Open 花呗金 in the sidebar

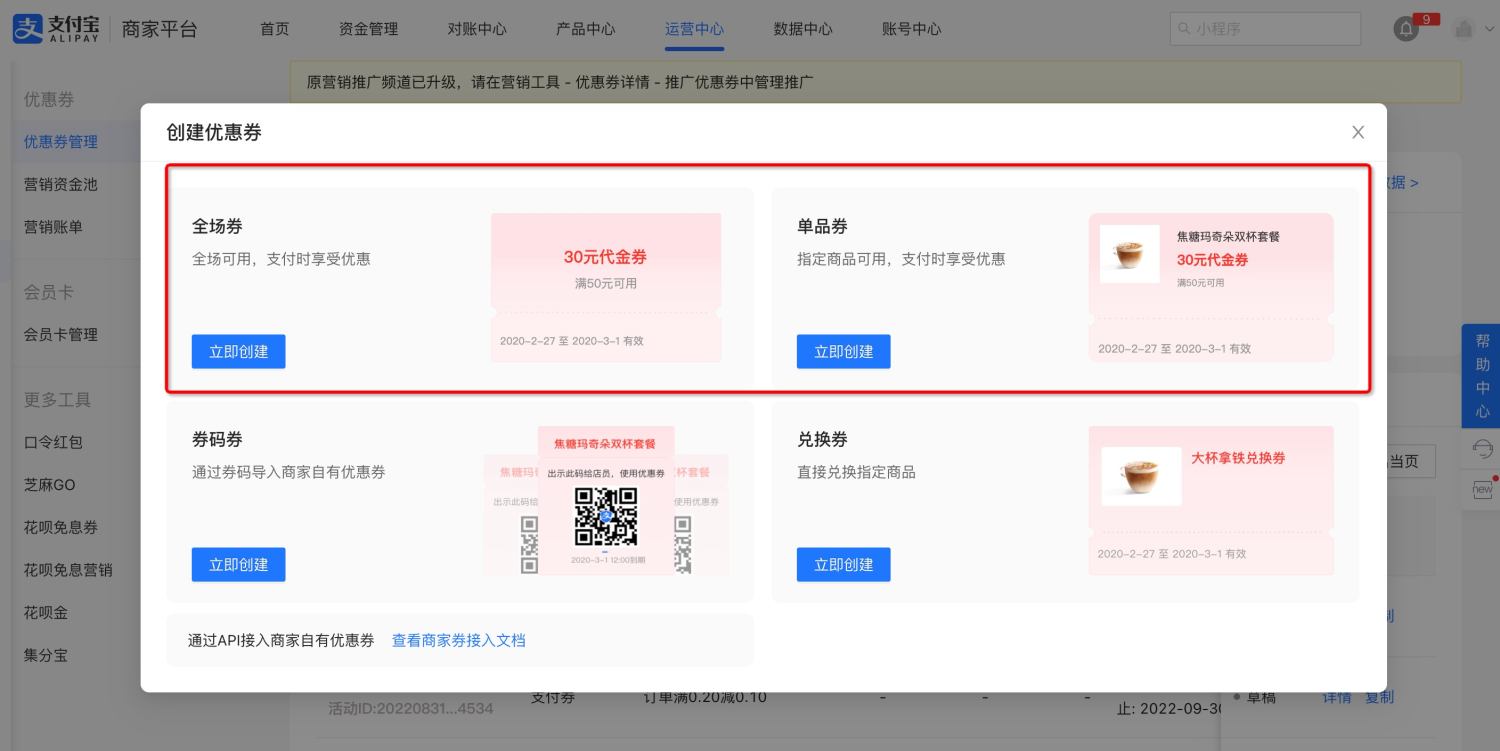click(46, 612)
